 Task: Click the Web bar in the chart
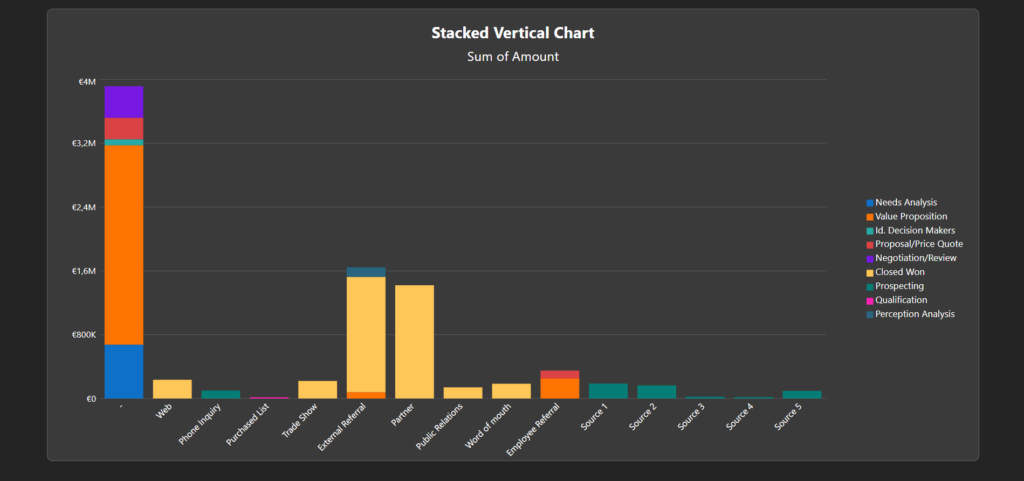(172, 389)
